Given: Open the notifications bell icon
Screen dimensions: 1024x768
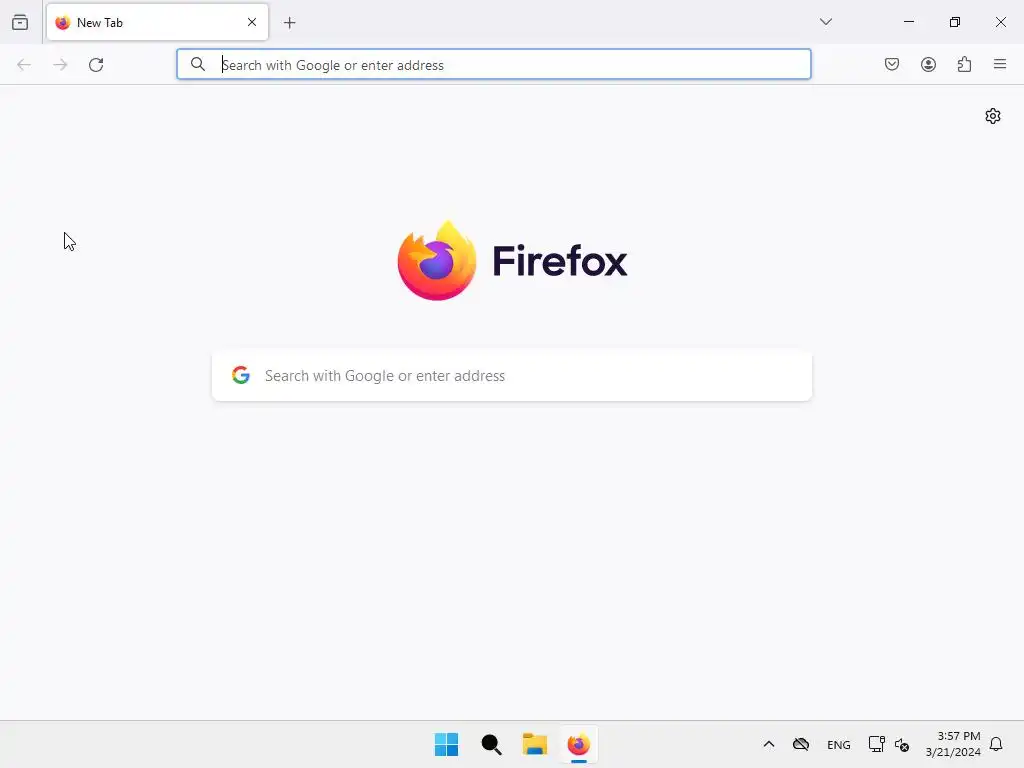Looking at the screenshot, I should click(996, 744).
